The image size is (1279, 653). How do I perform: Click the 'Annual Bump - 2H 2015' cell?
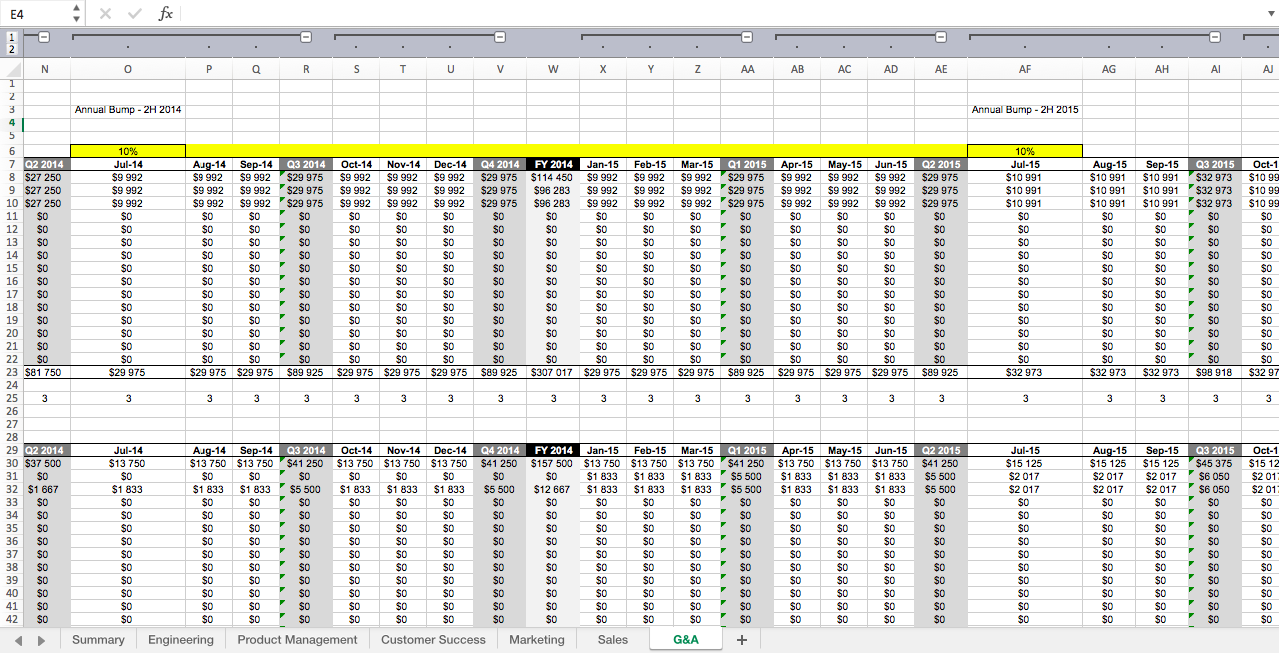pos(1025,109)
